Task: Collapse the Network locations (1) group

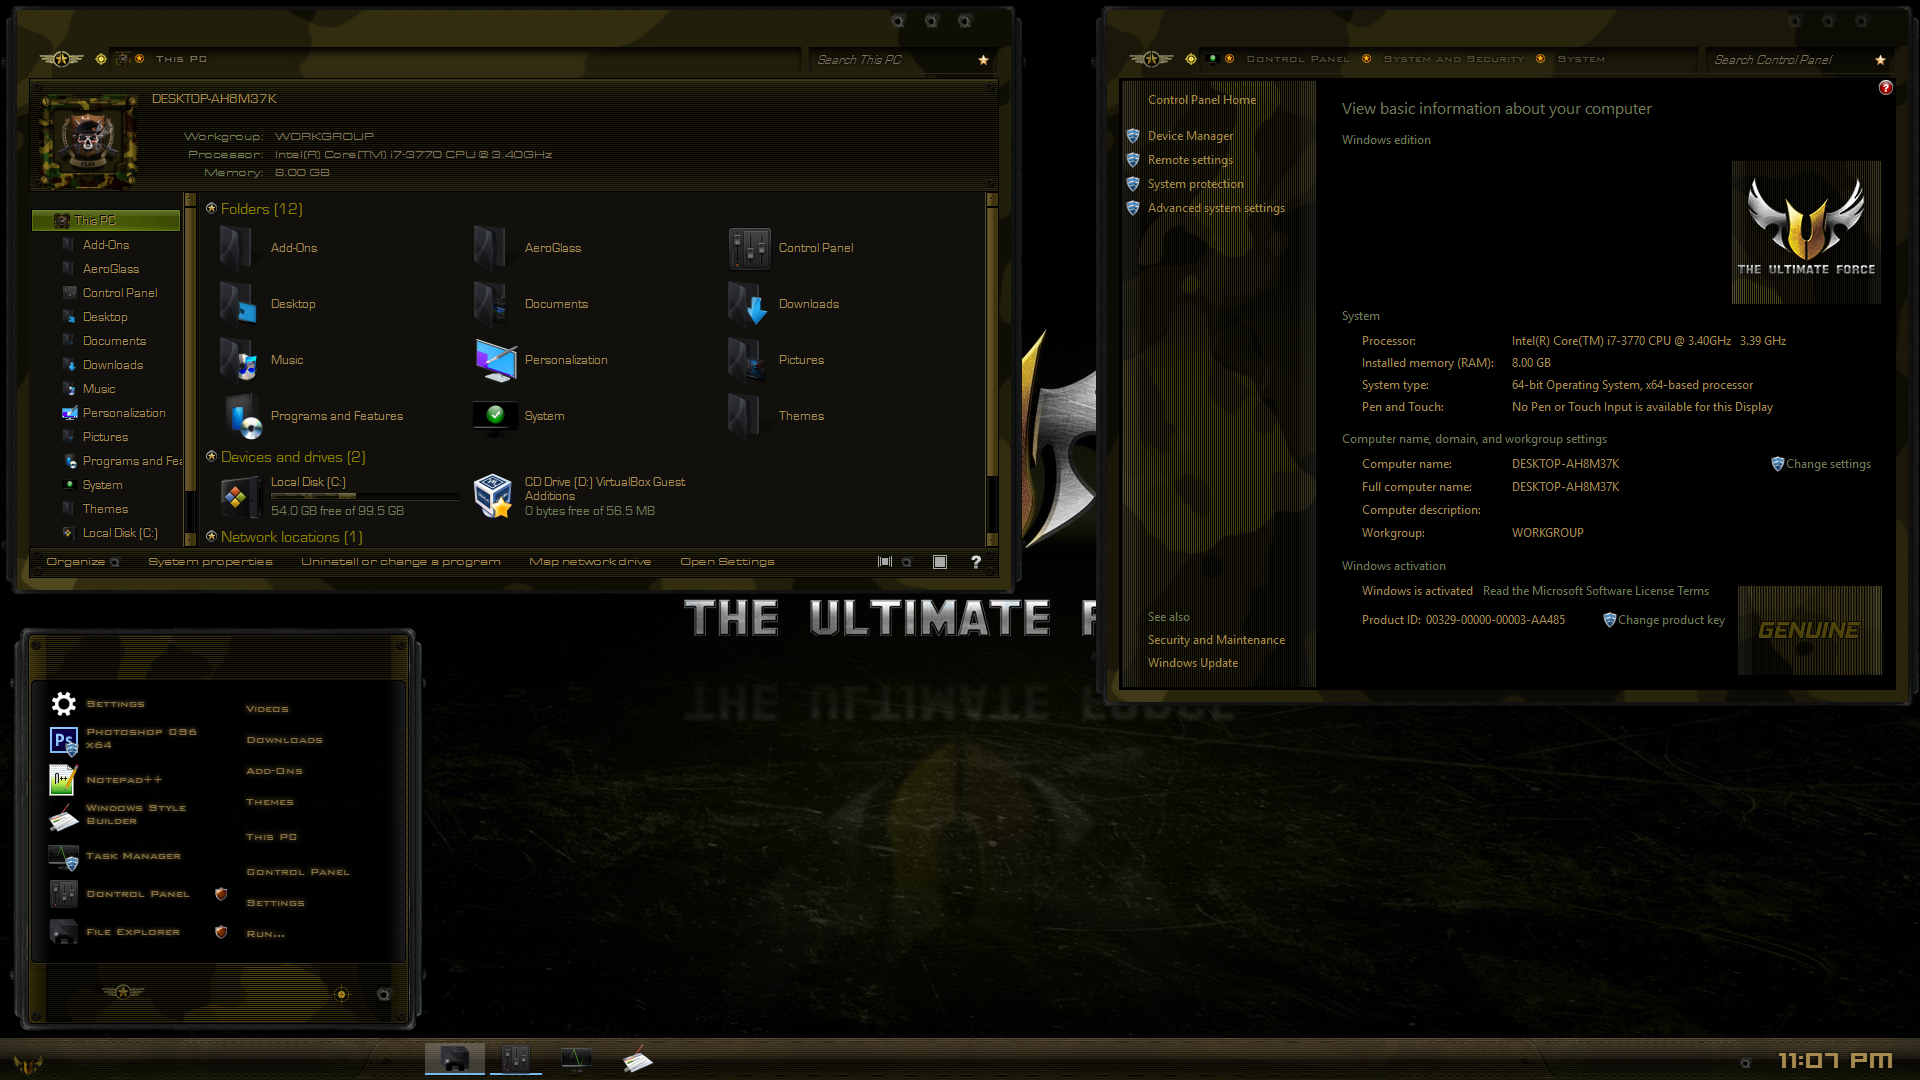Action: point(211,536)
